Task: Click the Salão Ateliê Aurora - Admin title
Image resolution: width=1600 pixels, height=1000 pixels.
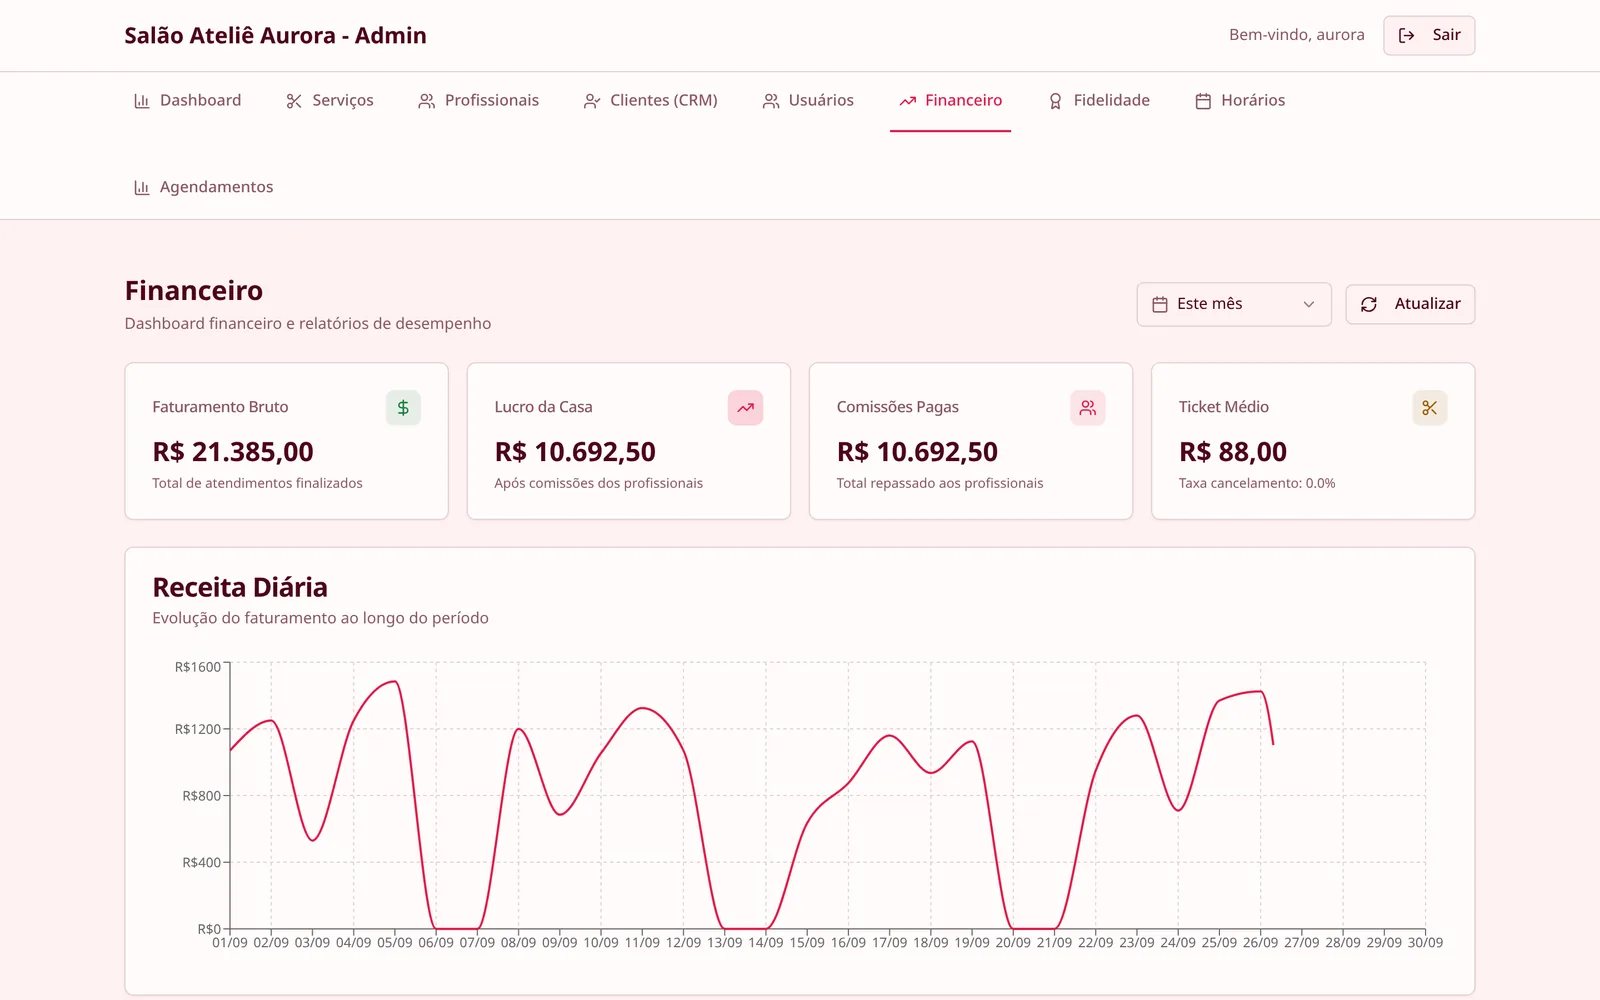Action: tap(275, 36)
